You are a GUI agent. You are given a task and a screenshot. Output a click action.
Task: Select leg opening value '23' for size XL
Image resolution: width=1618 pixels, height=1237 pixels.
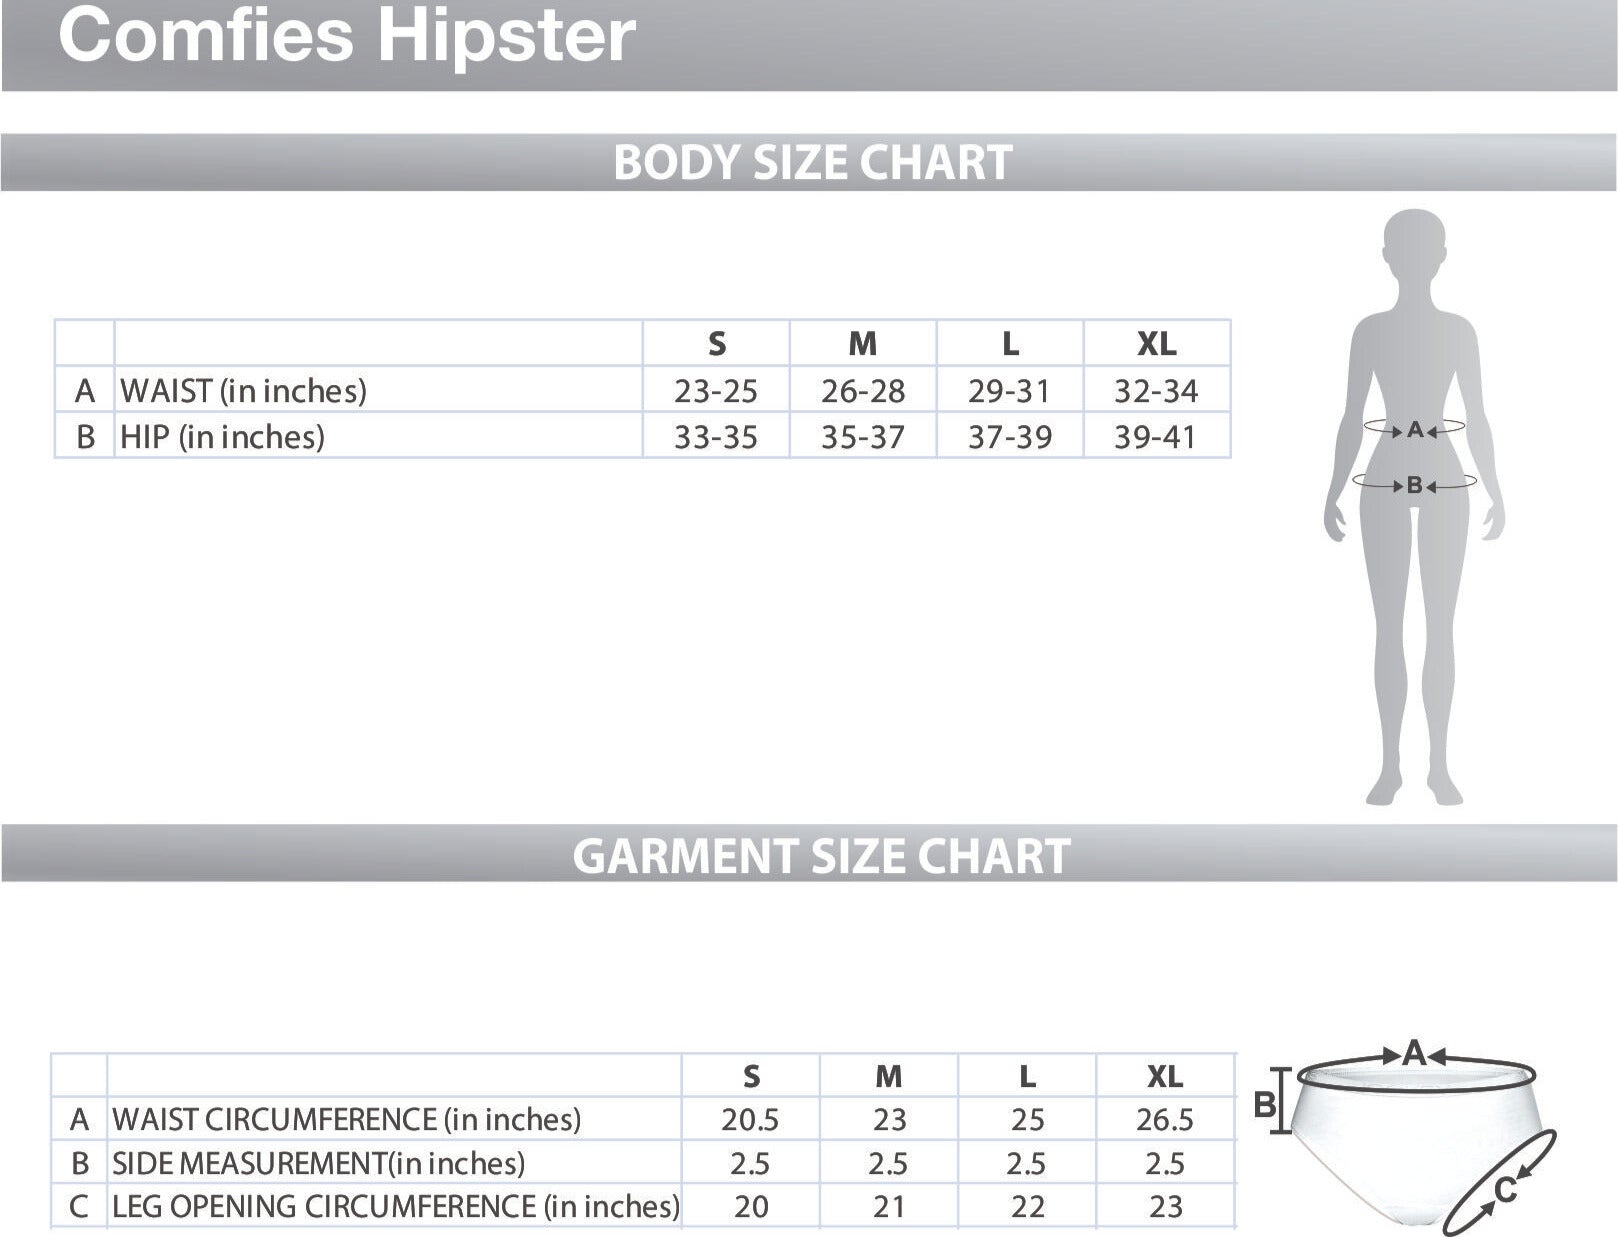1166,1207
